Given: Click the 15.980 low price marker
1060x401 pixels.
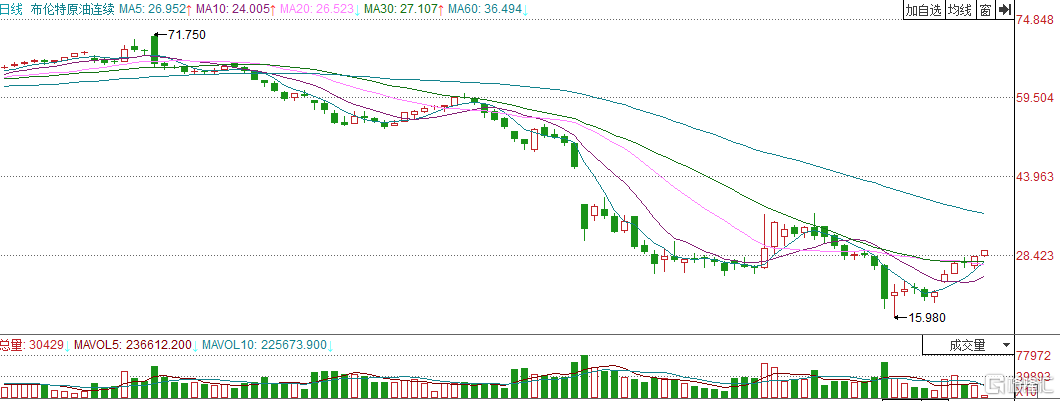Looking at the screenshot, I should click(x=925, y=318).
